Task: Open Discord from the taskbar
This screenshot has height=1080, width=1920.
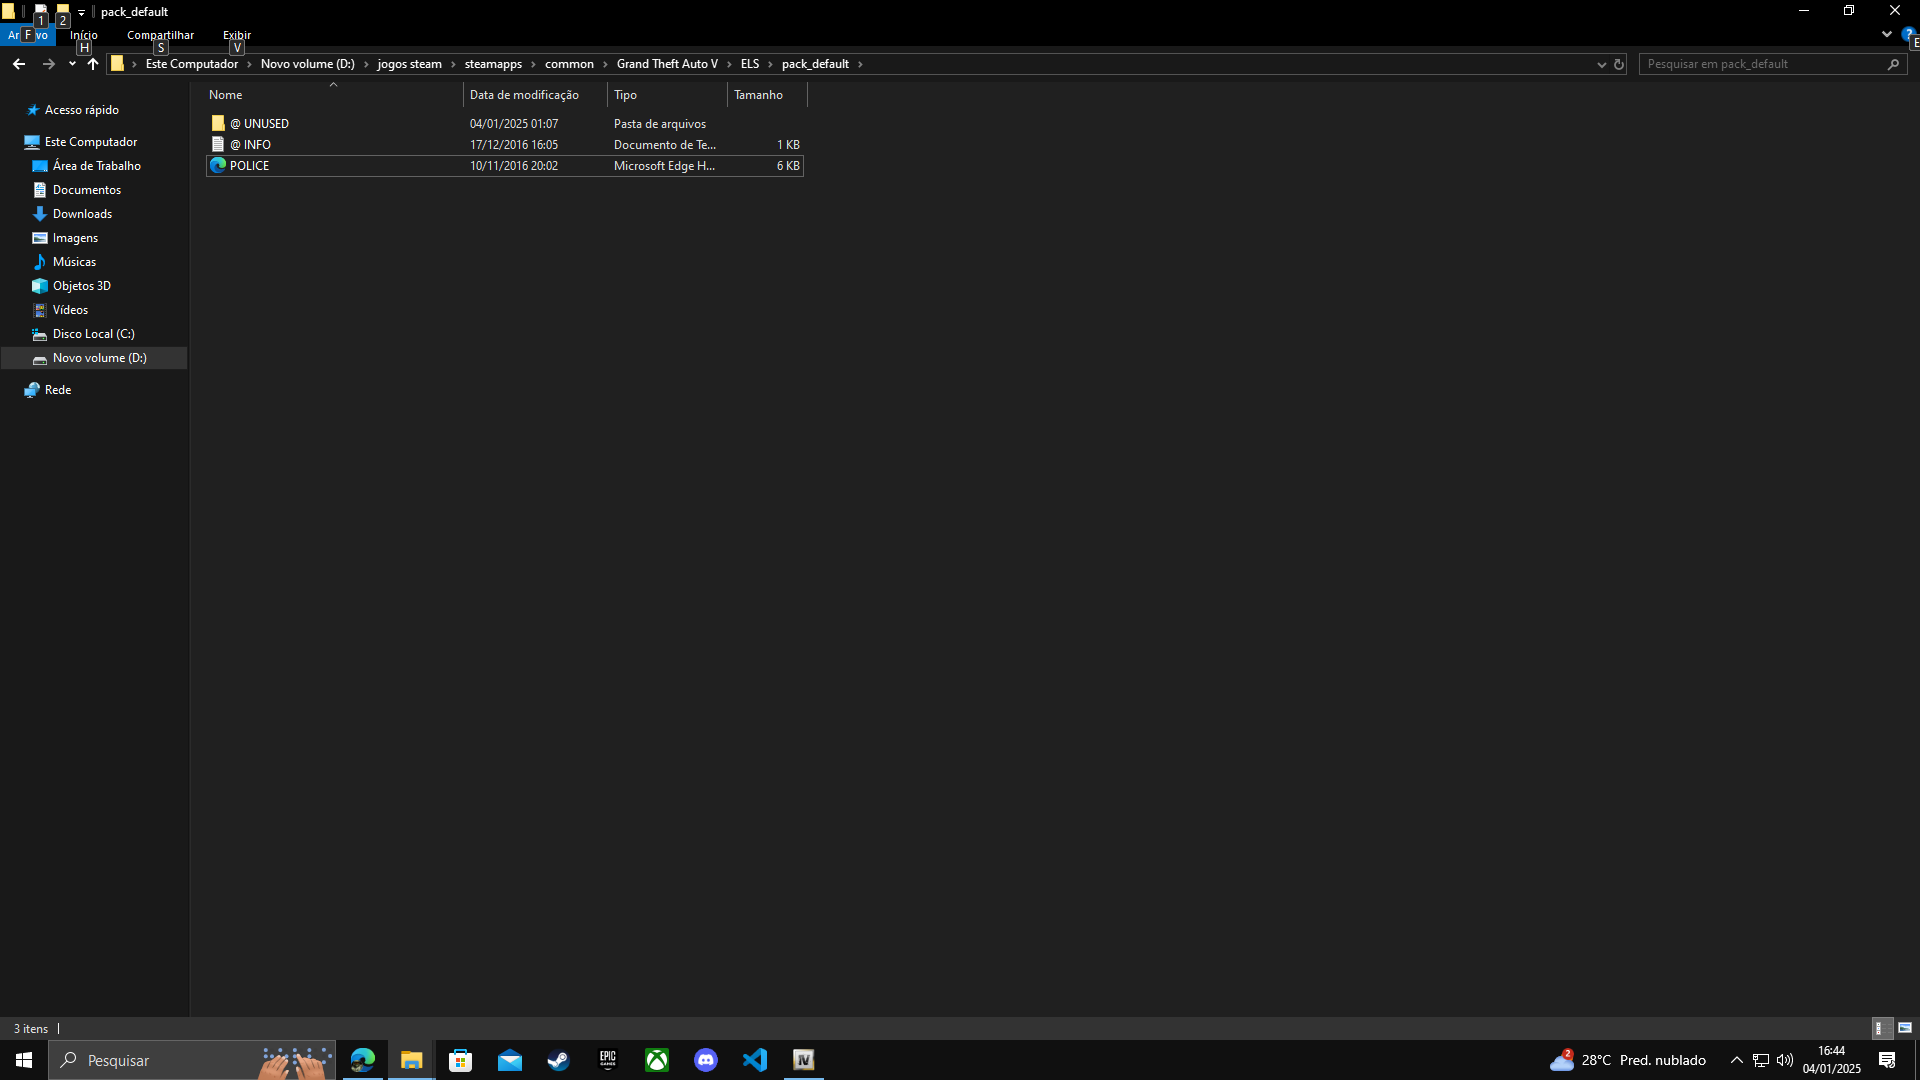Action: point(706,1060)
